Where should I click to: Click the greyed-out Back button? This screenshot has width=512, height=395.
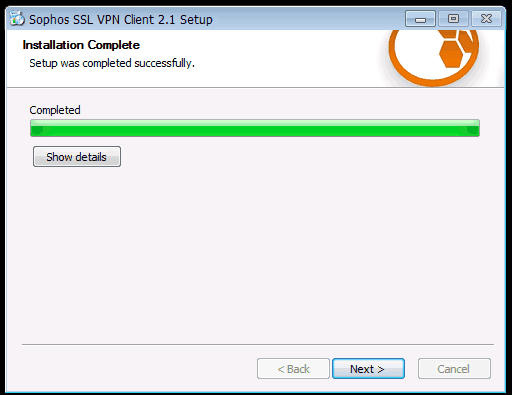(293, 369)
